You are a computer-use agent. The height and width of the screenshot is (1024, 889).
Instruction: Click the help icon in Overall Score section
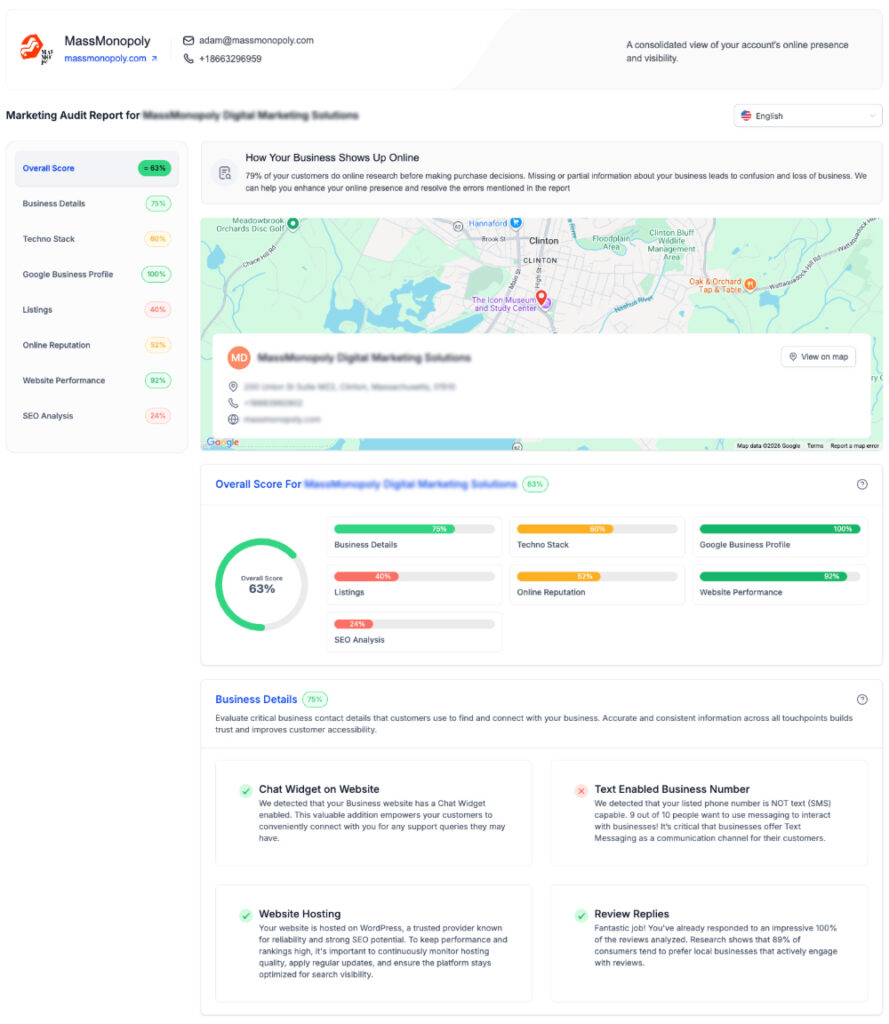(862, 485)
